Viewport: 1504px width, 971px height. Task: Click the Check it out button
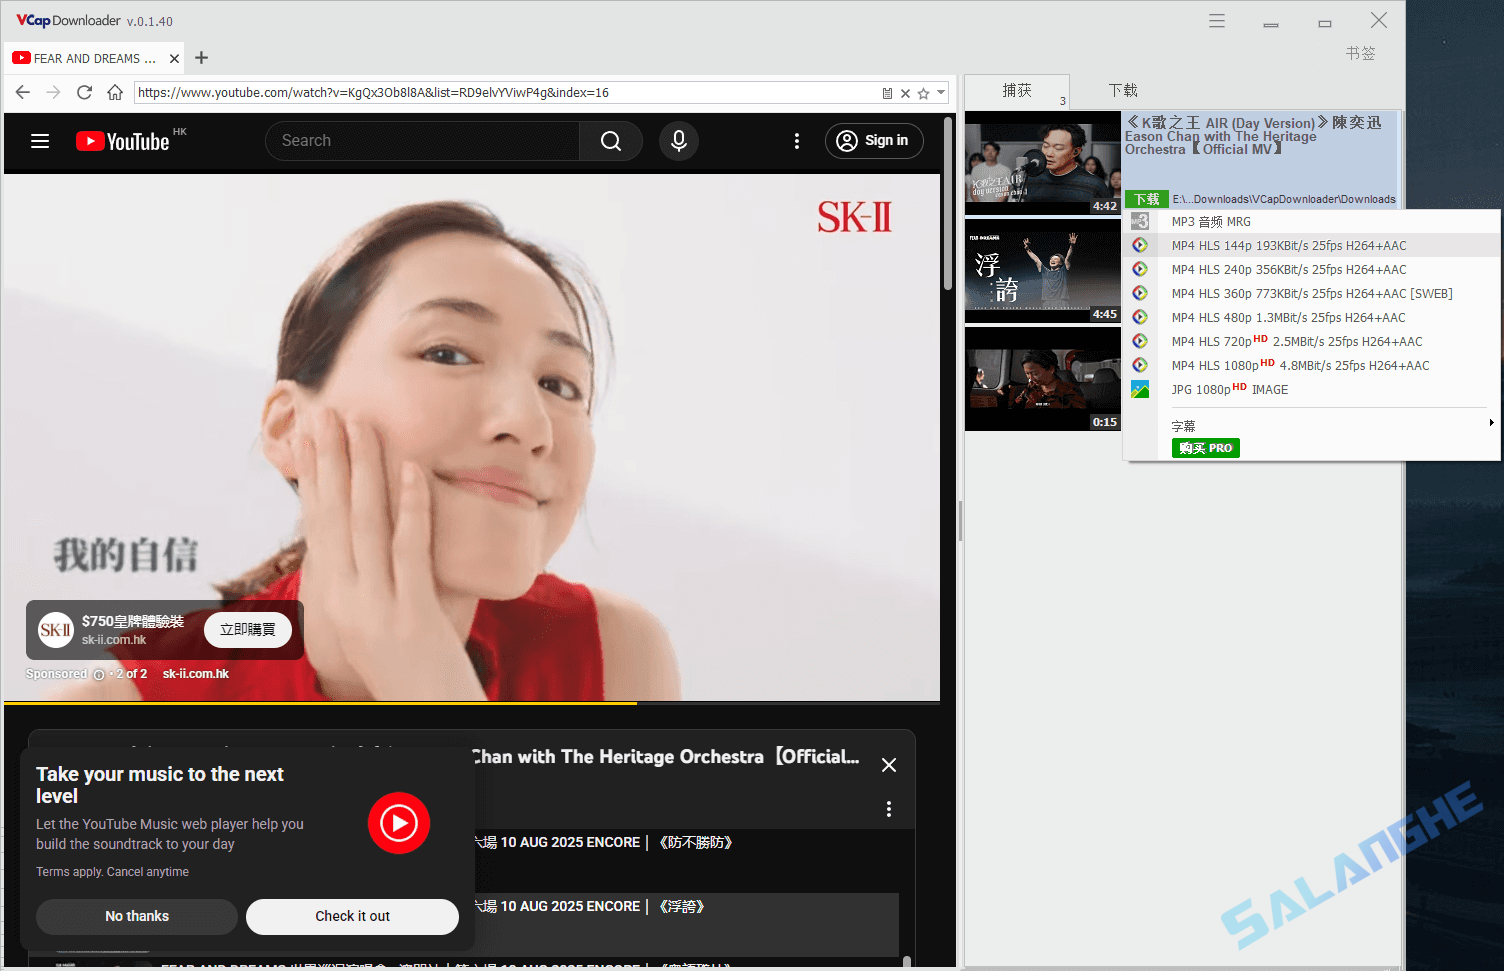click(352, 916)
